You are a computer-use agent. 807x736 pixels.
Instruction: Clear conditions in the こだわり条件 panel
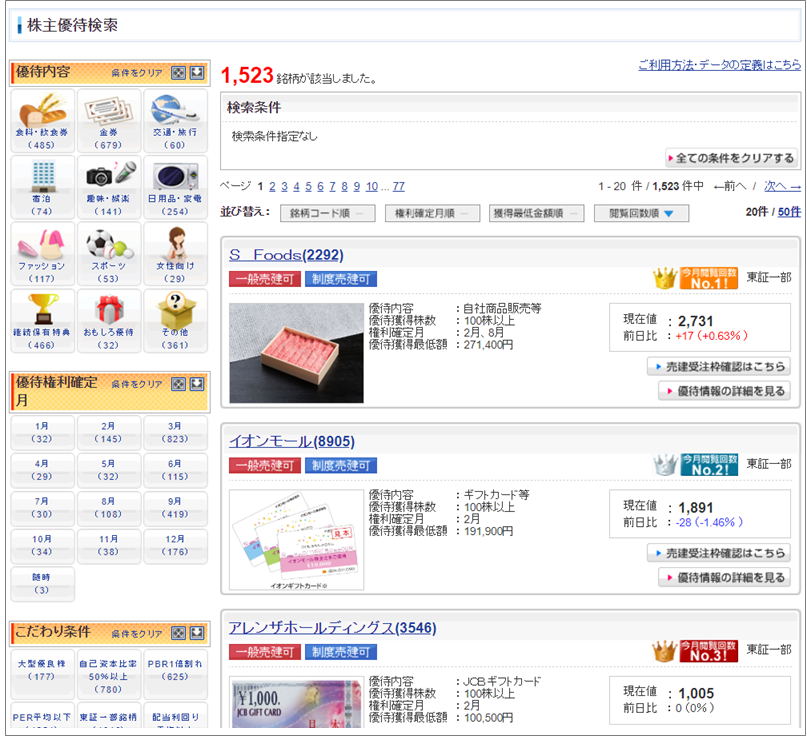[x=137, y=634]
